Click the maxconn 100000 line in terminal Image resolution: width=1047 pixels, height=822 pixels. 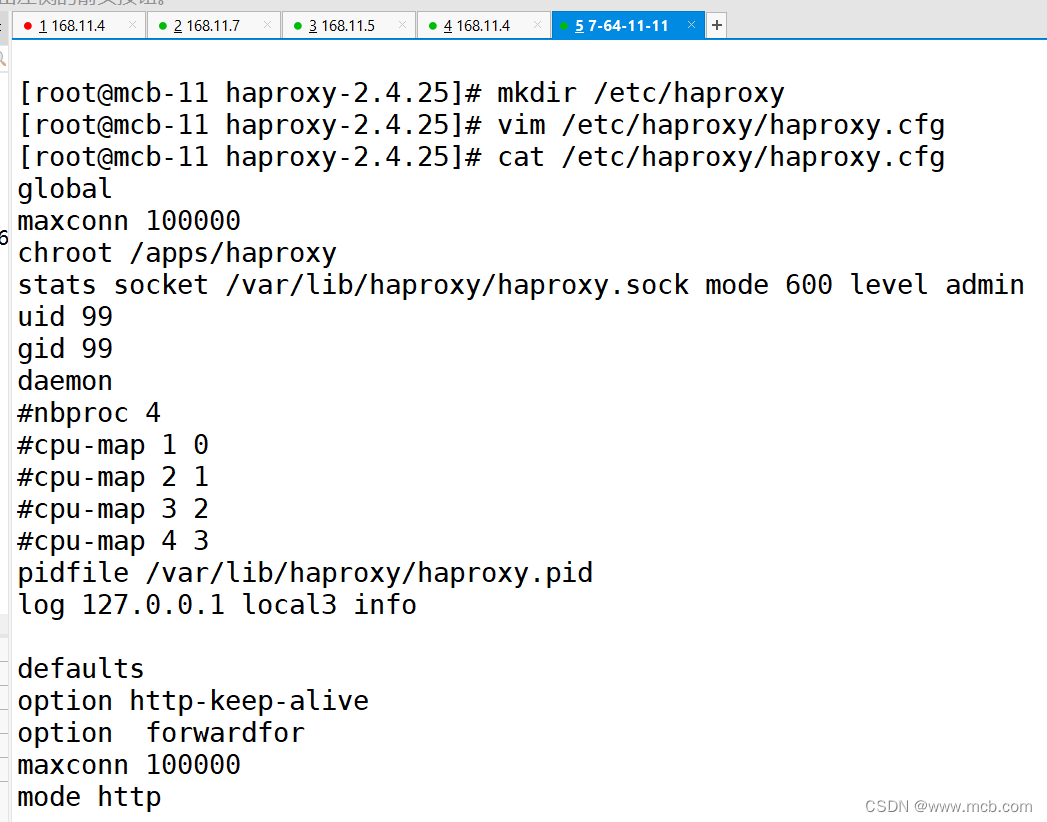tap(127, 220)
